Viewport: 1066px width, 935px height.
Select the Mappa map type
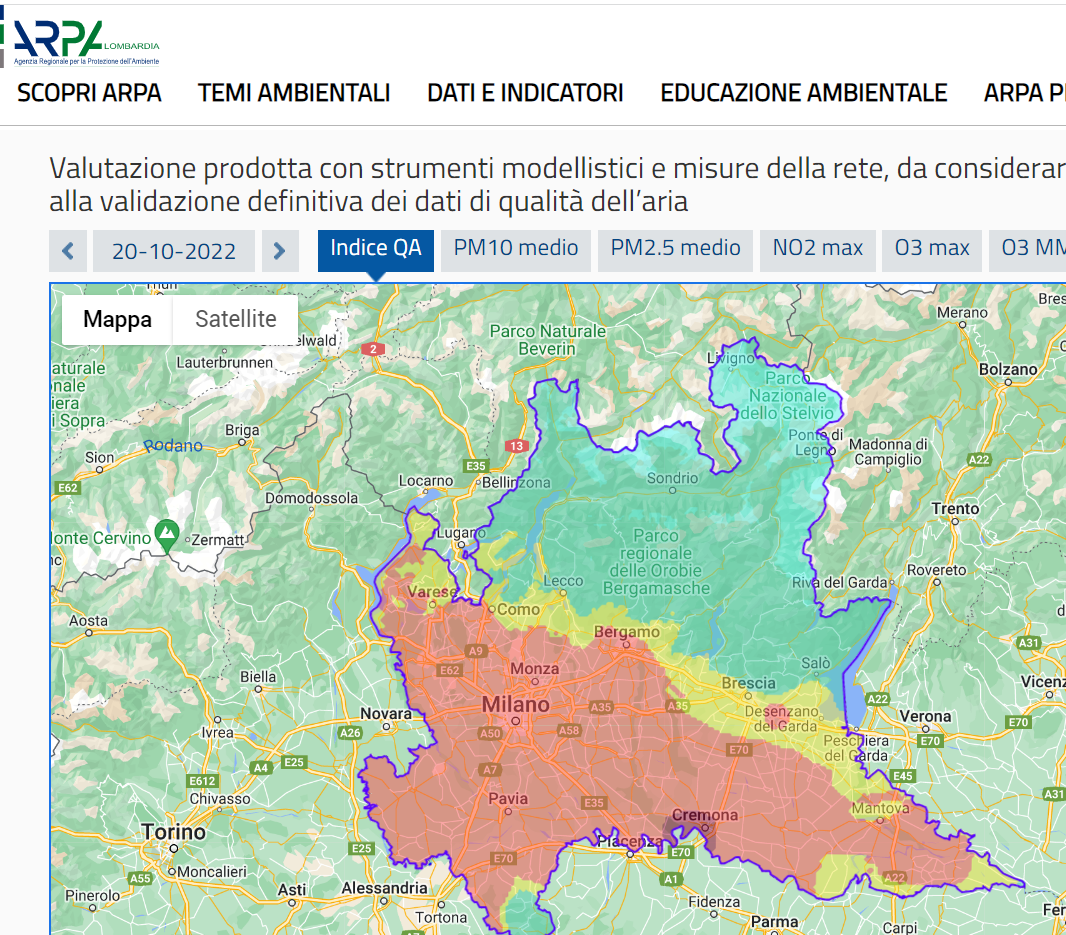117,319
